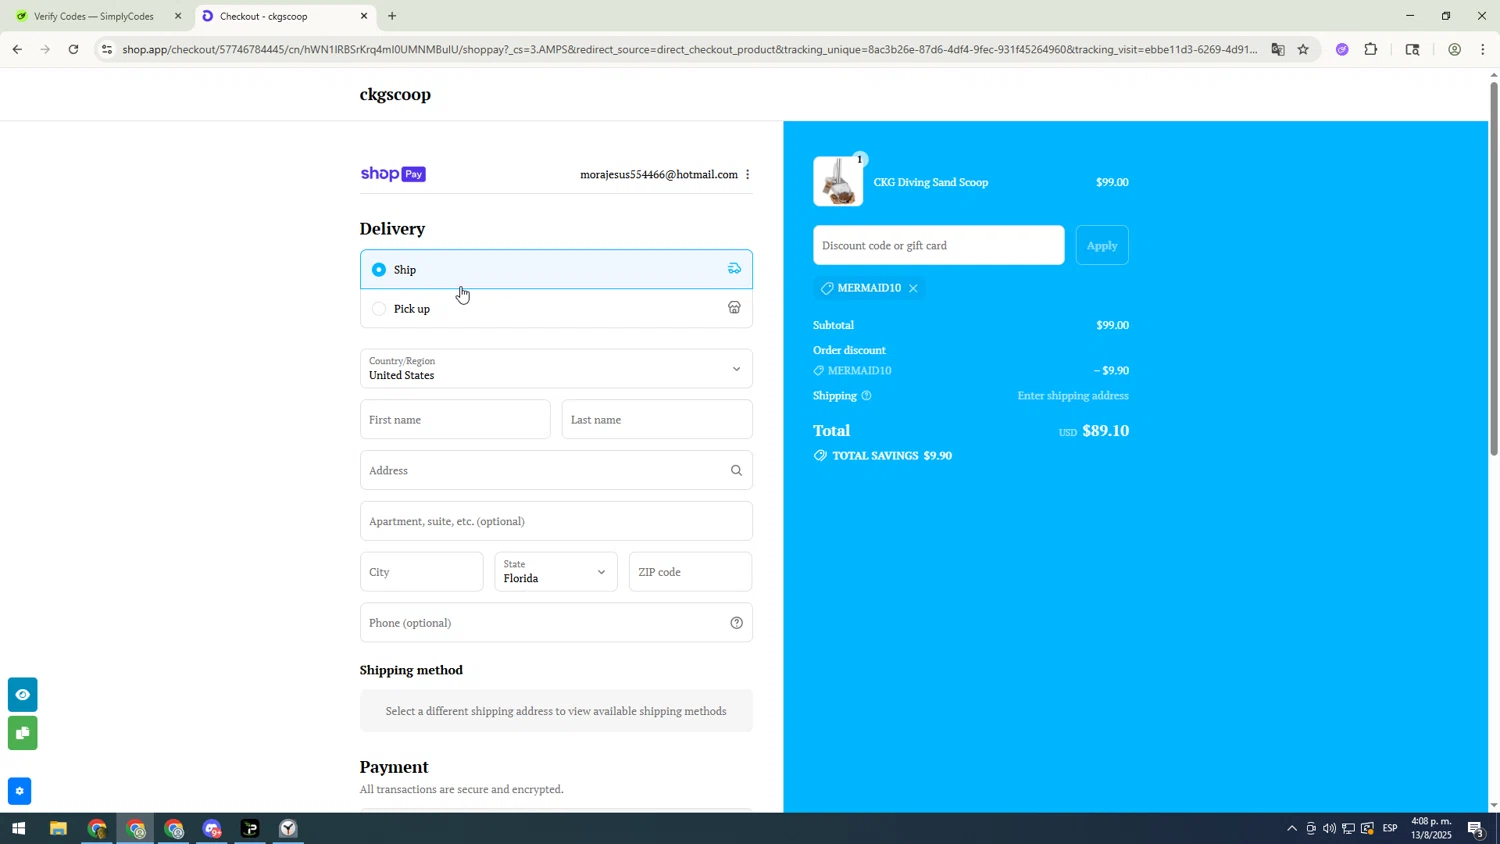Choose the Pick up delivery radio option
This screenshot has height=844, width=1500.
[378, 309]
